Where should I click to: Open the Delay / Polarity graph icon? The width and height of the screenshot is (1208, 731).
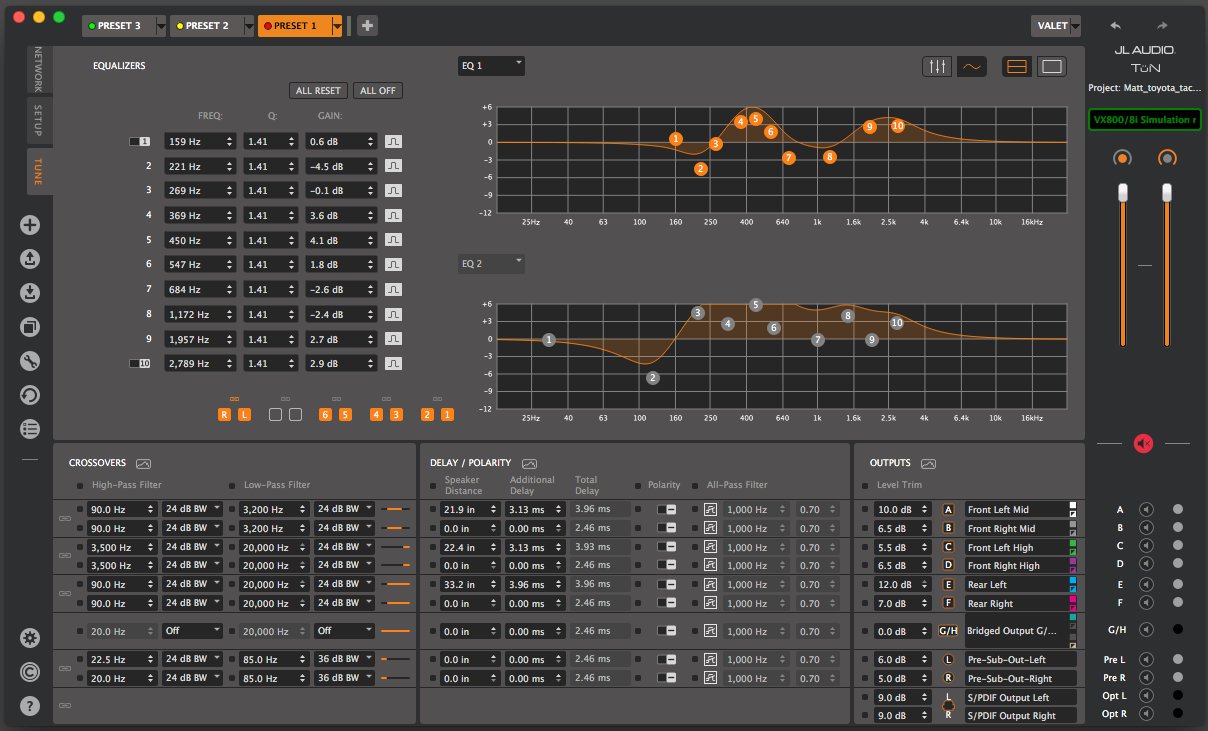pos(529,464)
